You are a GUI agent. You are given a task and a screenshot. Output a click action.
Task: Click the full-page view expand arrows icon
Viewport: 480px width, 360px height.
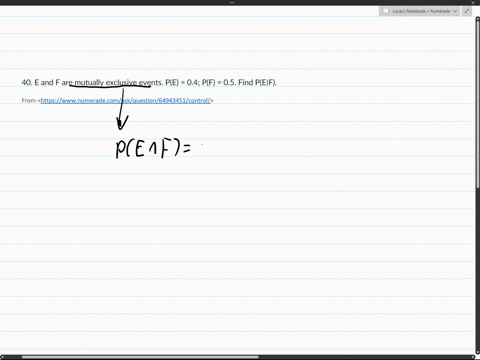(467, 11)
